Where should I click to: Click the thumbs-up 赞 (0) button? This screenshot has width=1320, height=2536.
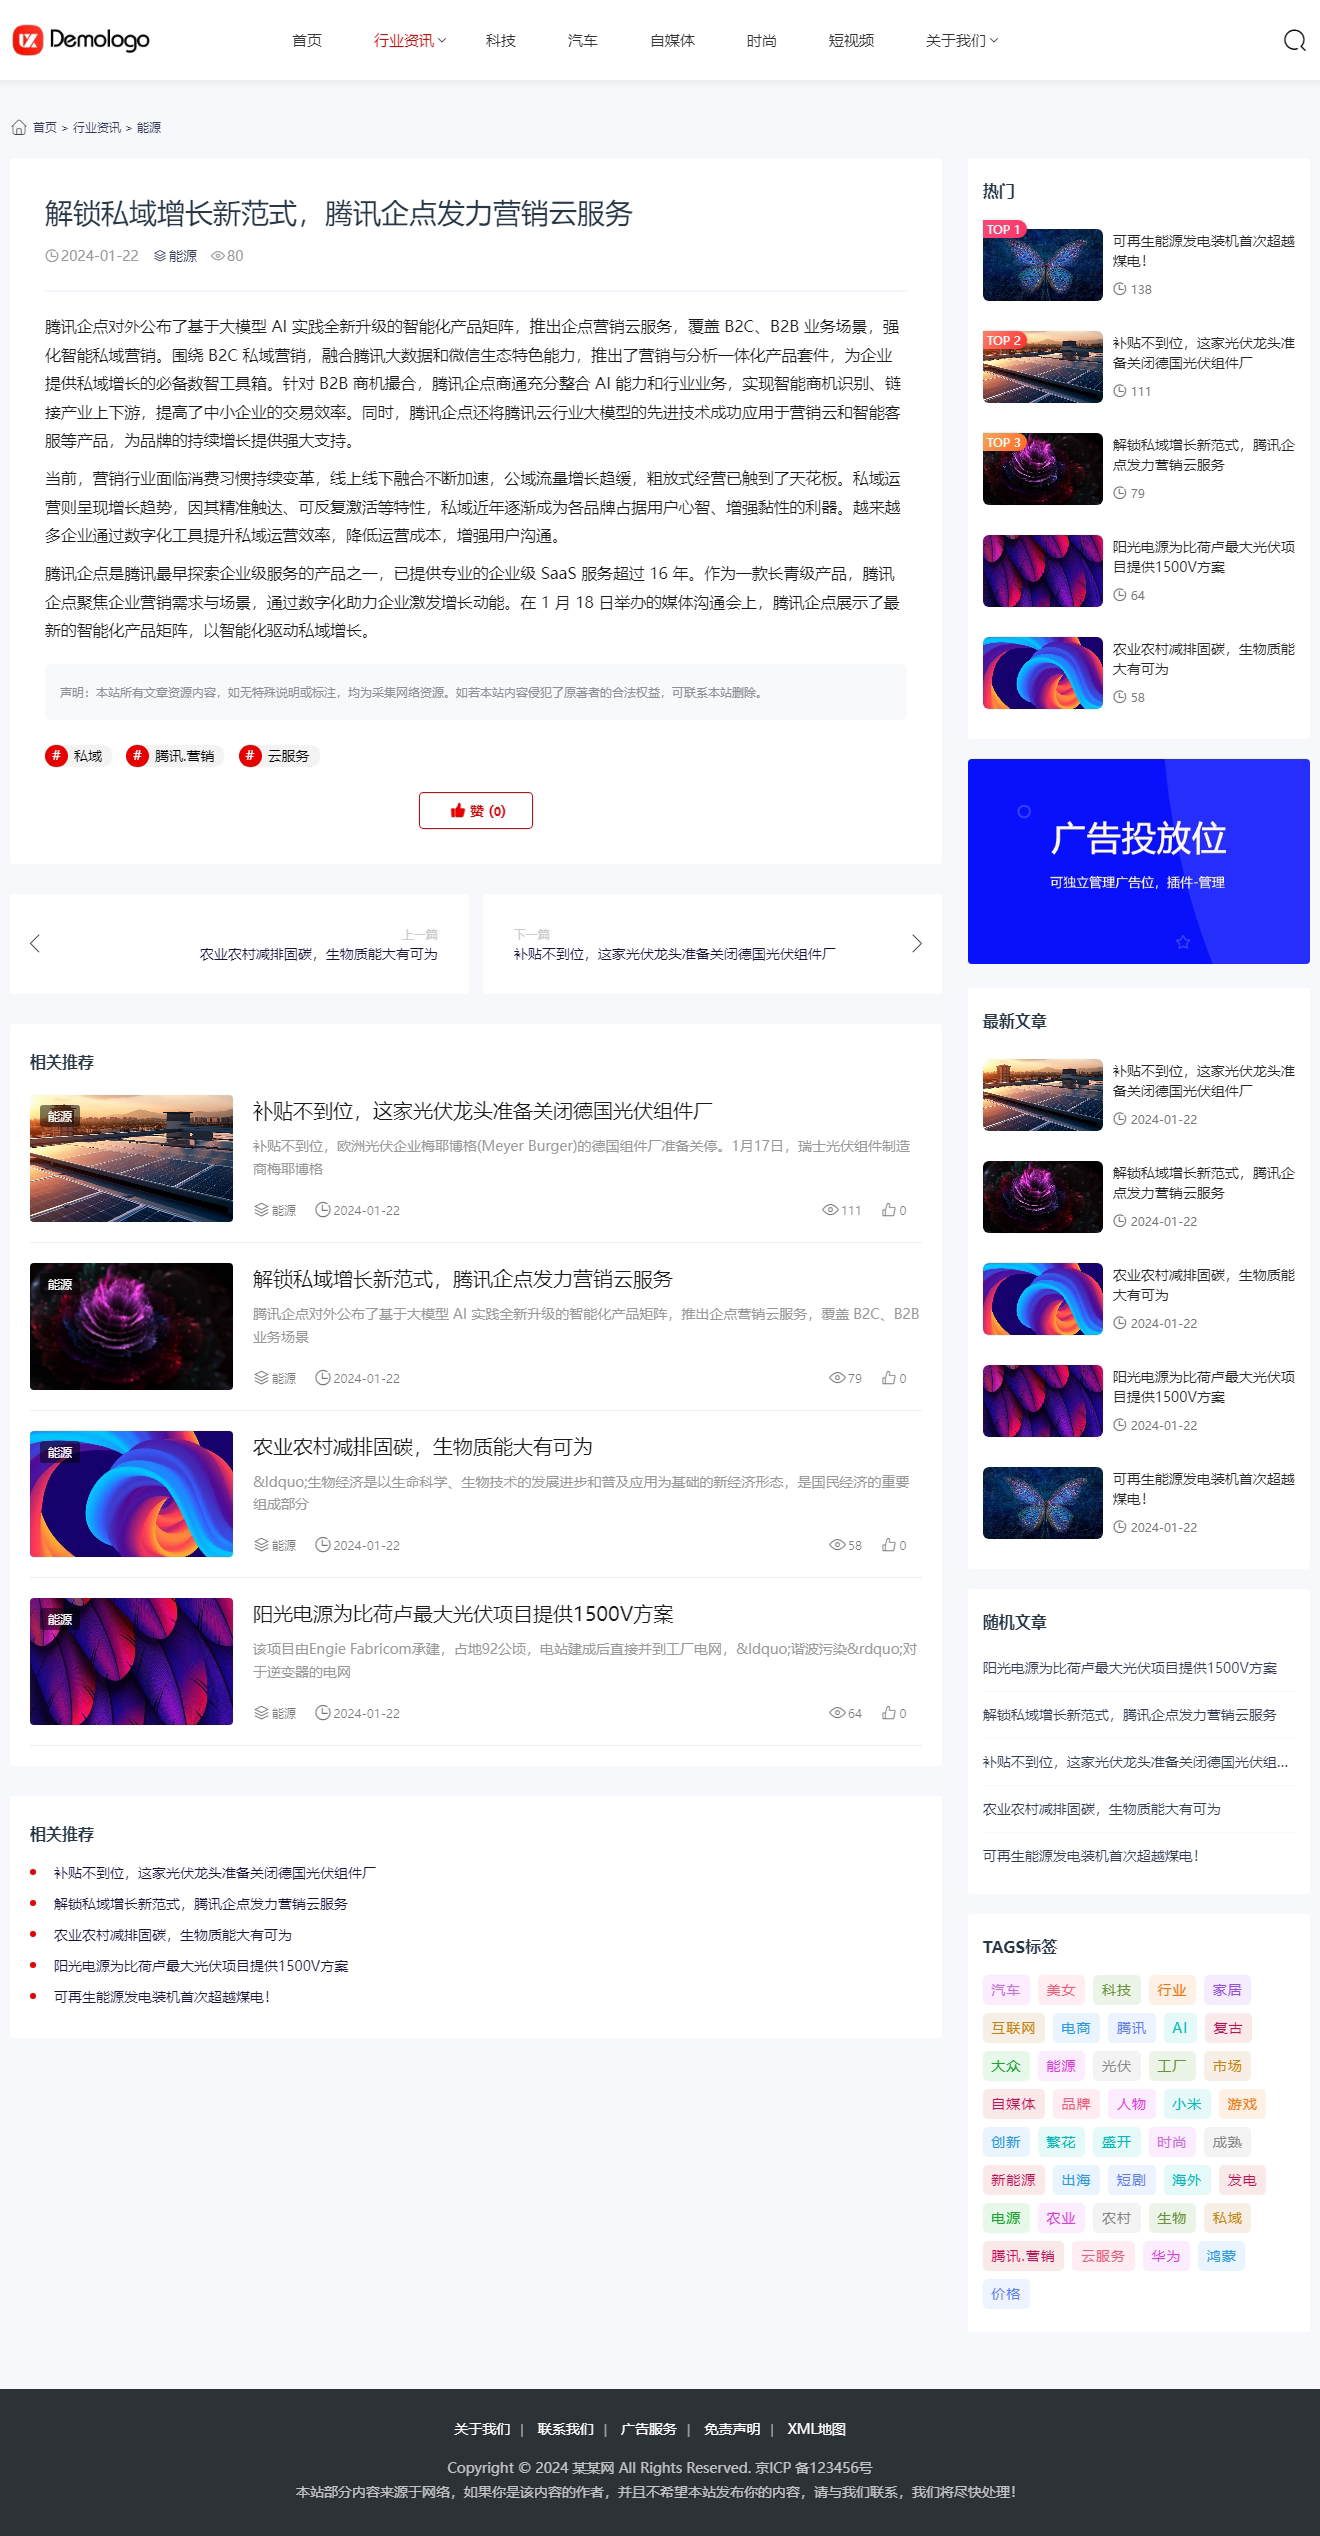(476, 810)
